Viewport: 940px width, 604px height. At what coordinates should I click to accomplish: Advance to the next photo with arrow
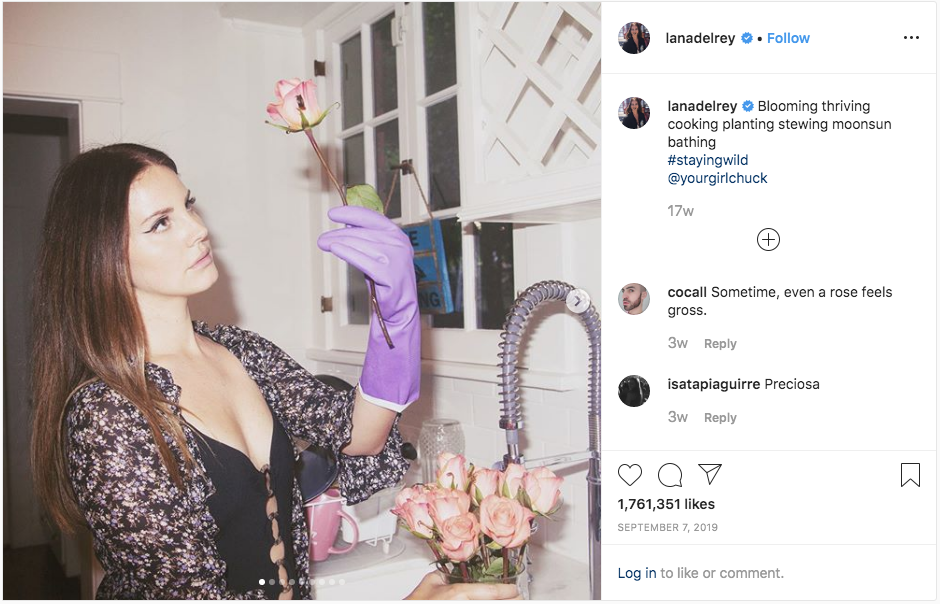tap(578, 300)
